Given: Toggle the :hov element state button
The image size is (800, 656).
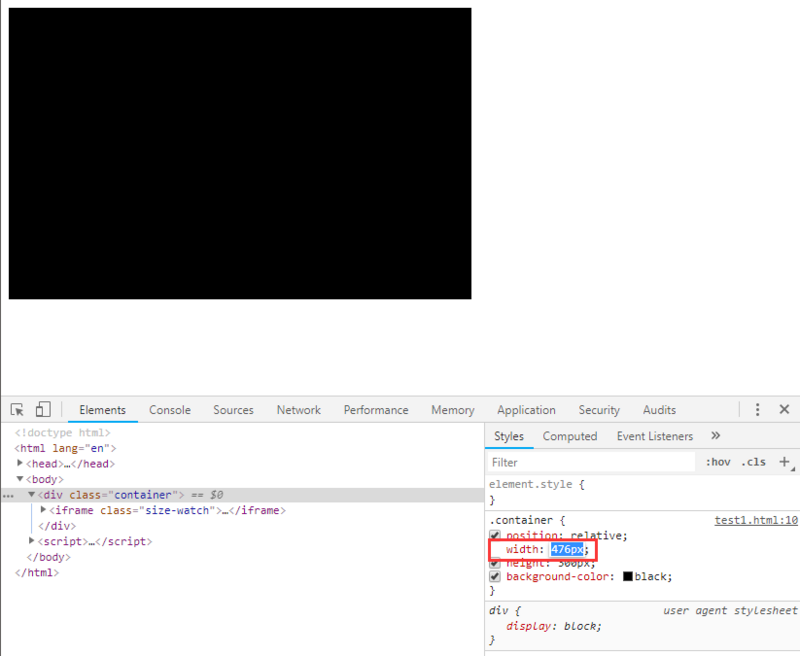Looking at the screenshot, I should [718, 462].
